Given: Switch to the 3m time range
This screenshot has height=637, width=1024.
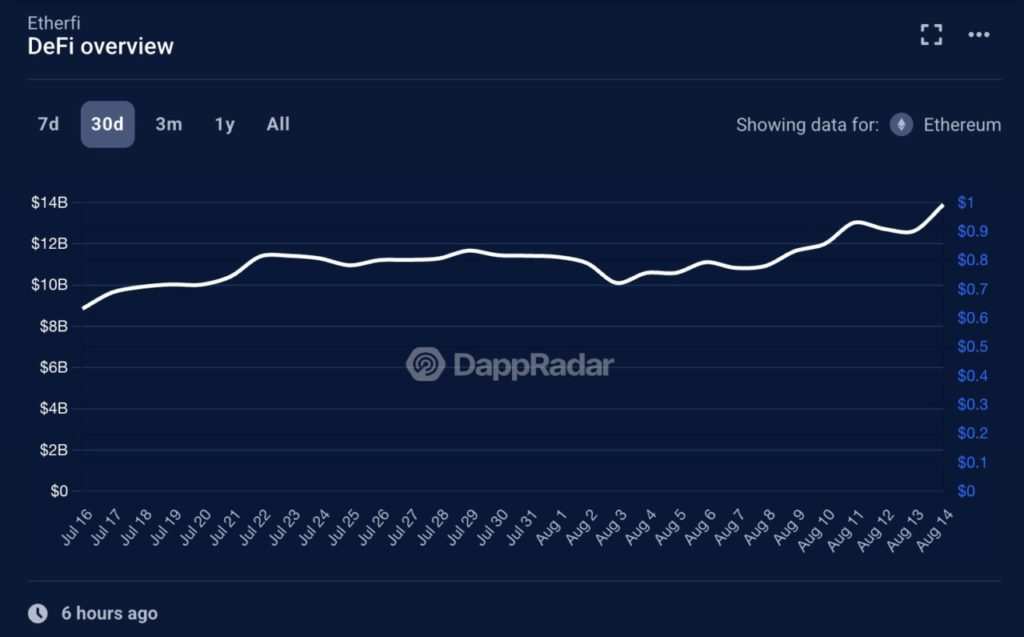Looking at the screenshot, I should [x=168, y=124].
